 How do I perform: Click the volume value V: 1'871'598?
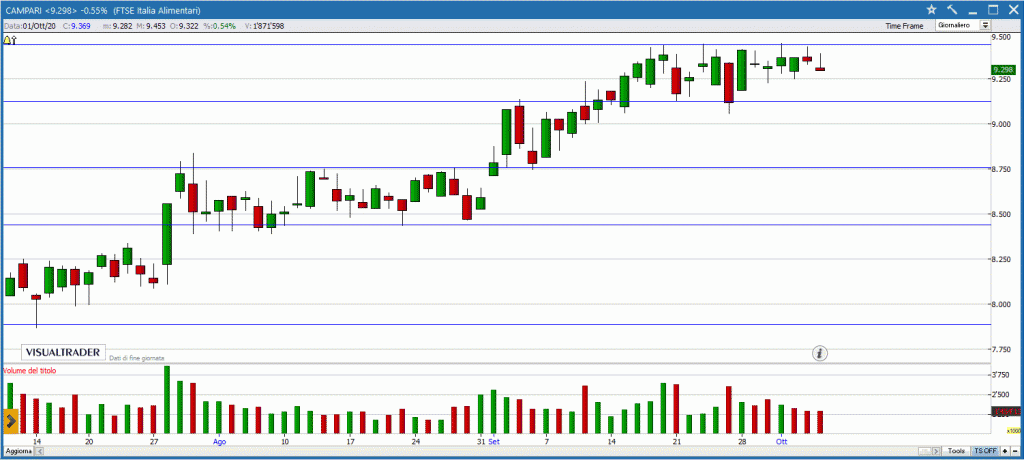pyautogui.click(x=264, y=26)
